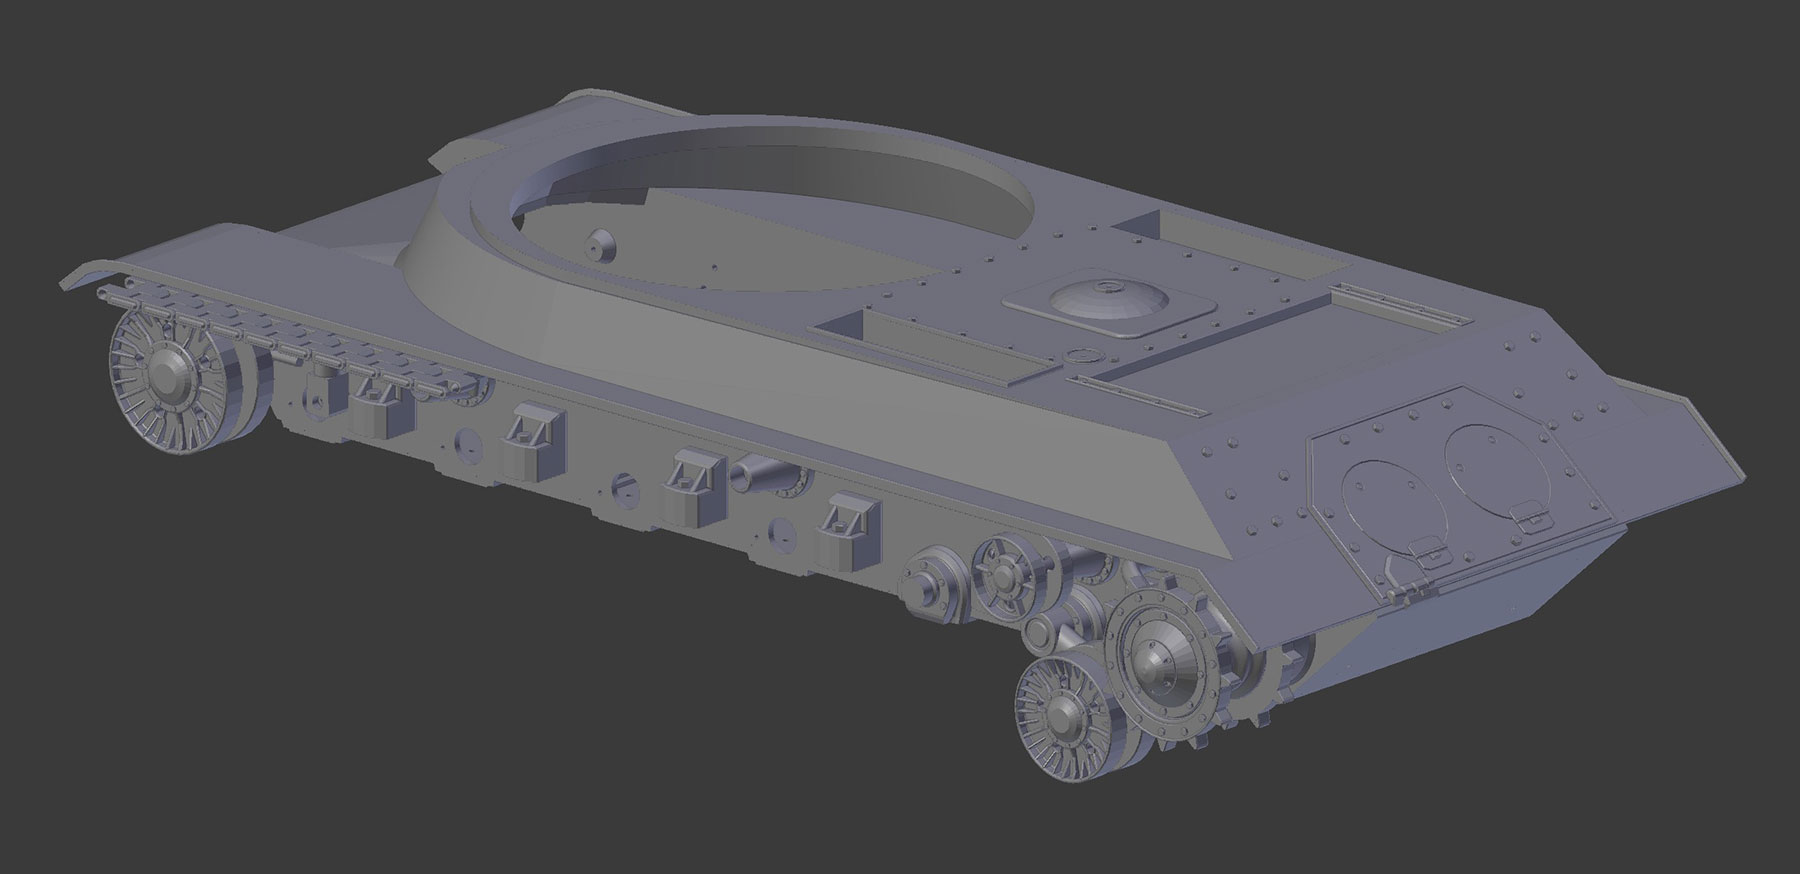Click the spoked road wheel below the sprocket

(x=1056, y=713)
